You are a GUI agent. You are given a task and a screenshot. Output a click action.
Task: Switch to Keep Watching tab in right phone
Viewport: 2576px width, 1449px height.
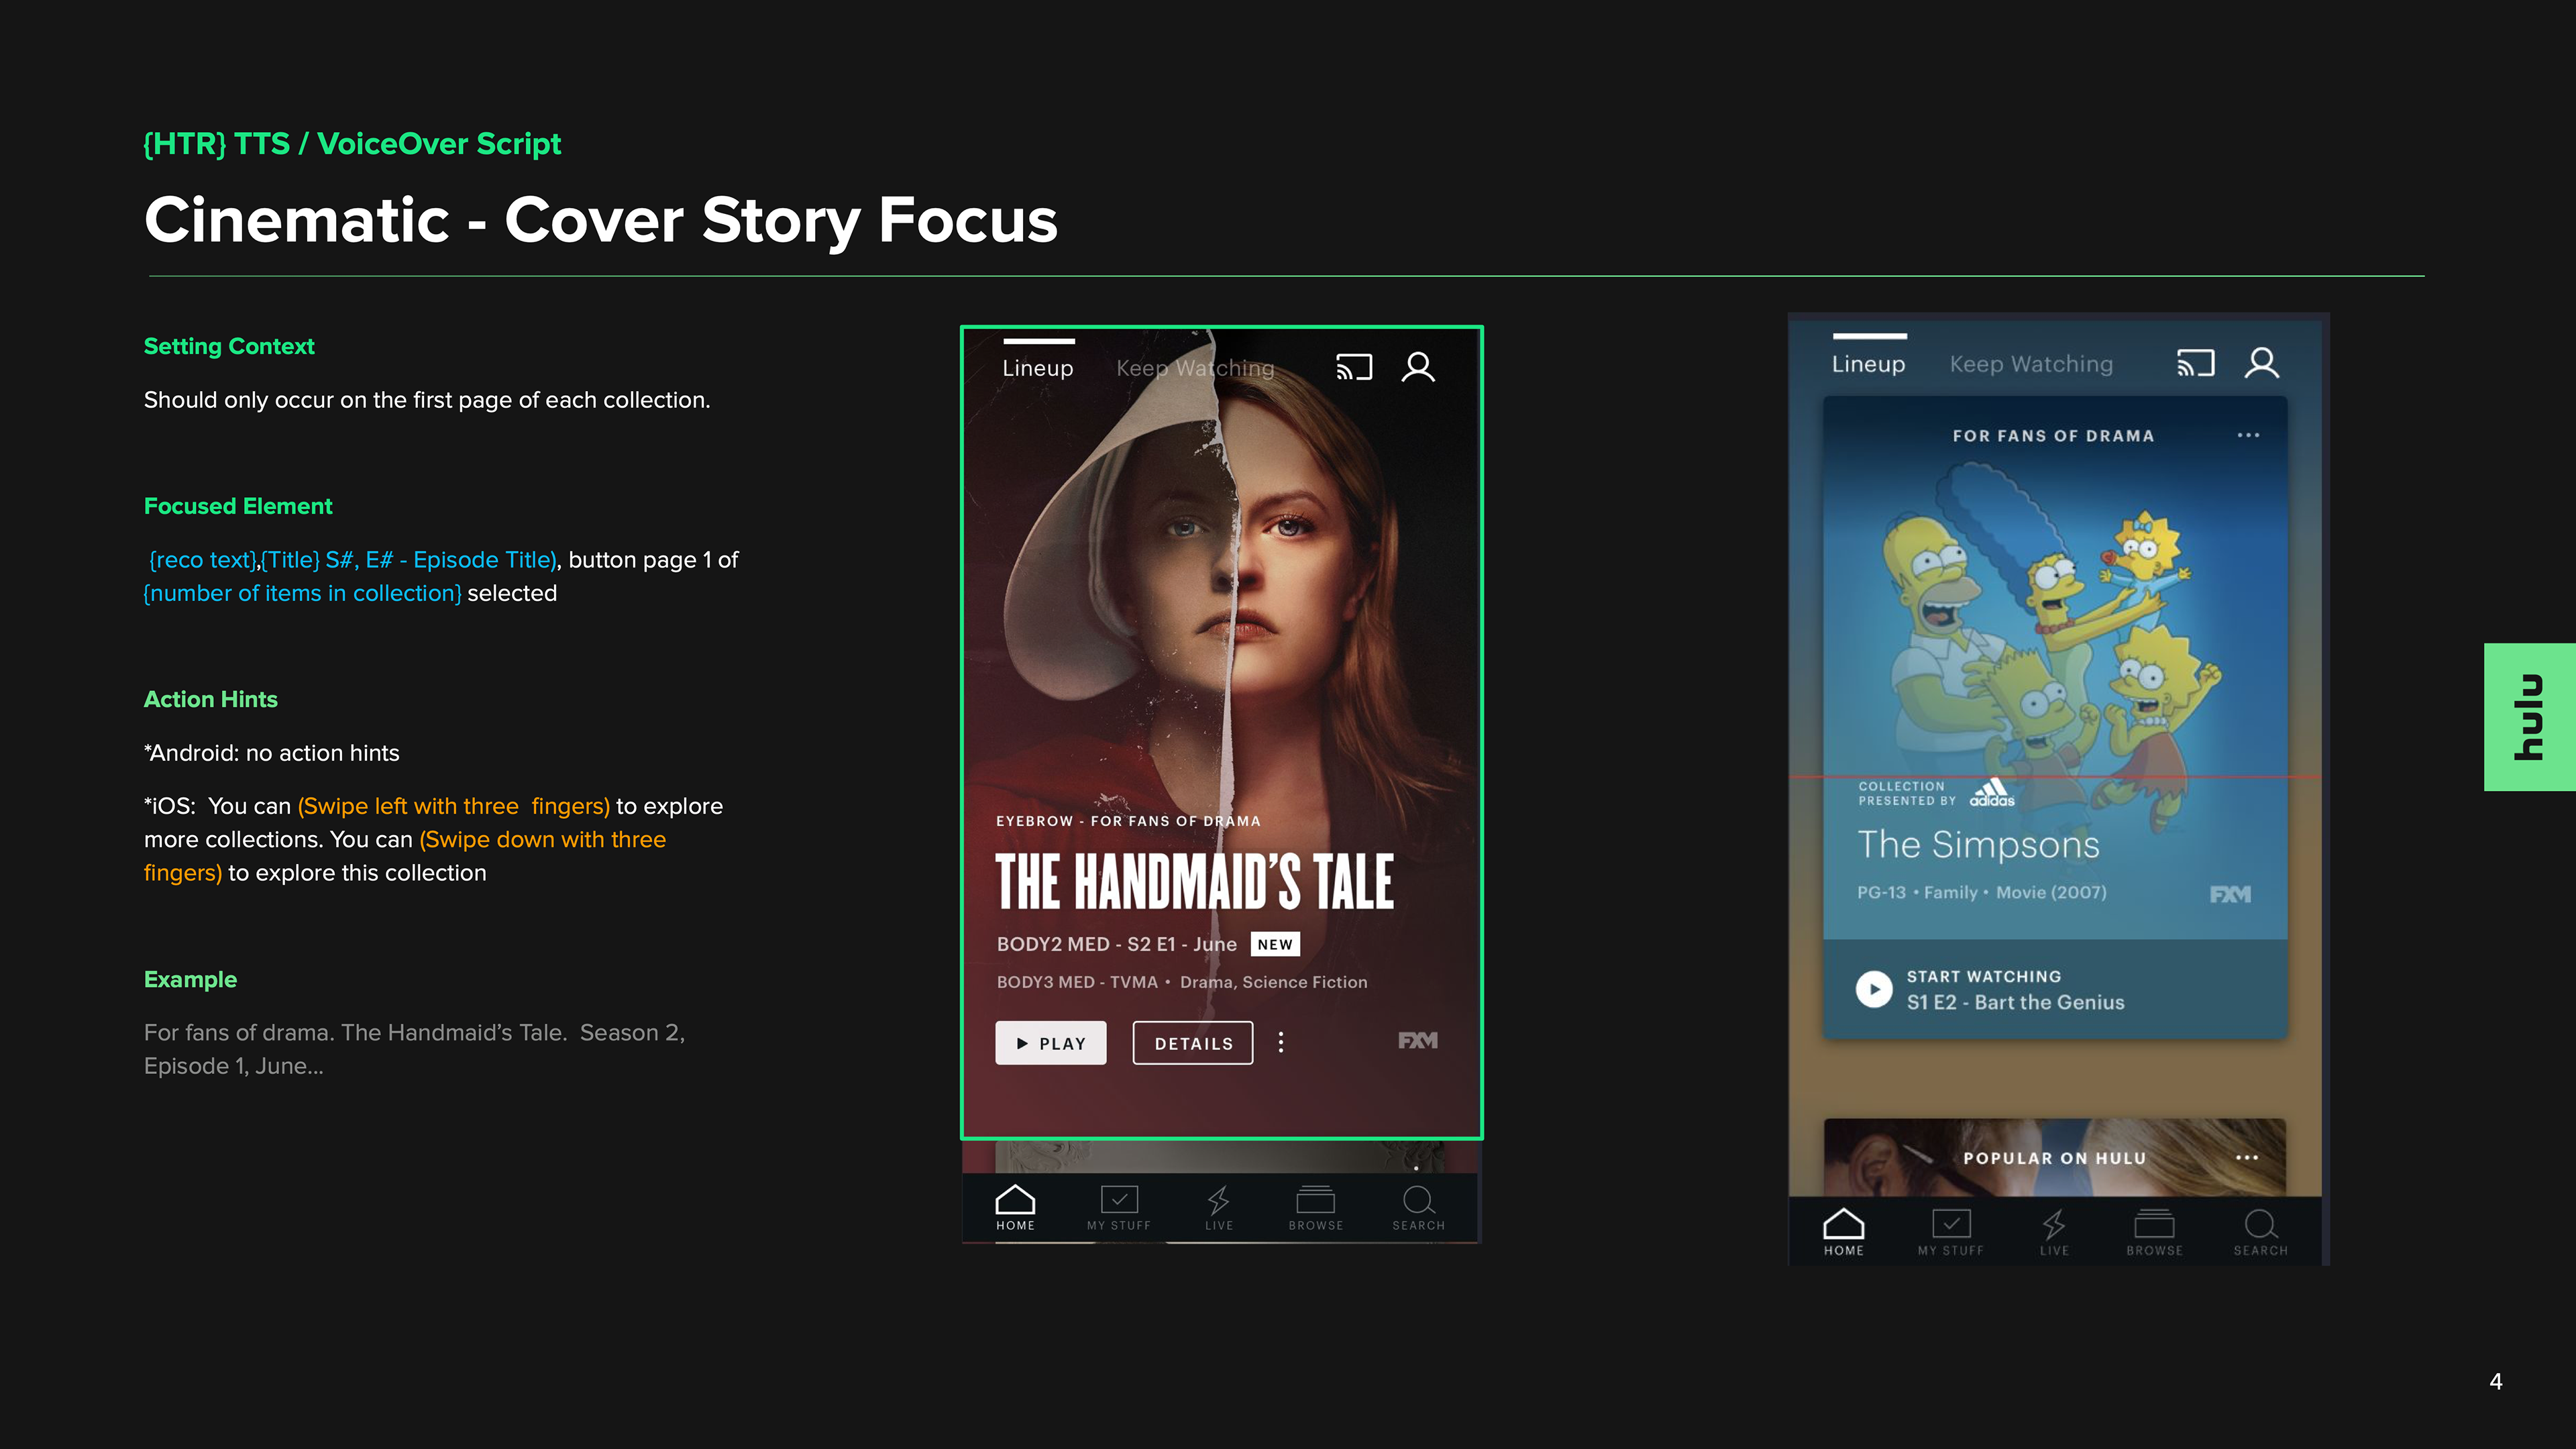tap(2031, 364)
